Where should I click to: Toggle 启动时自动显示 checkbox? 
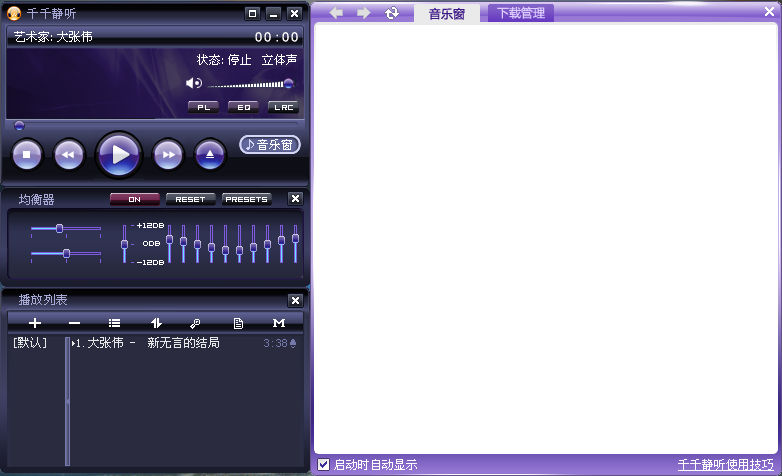point(323,465)
